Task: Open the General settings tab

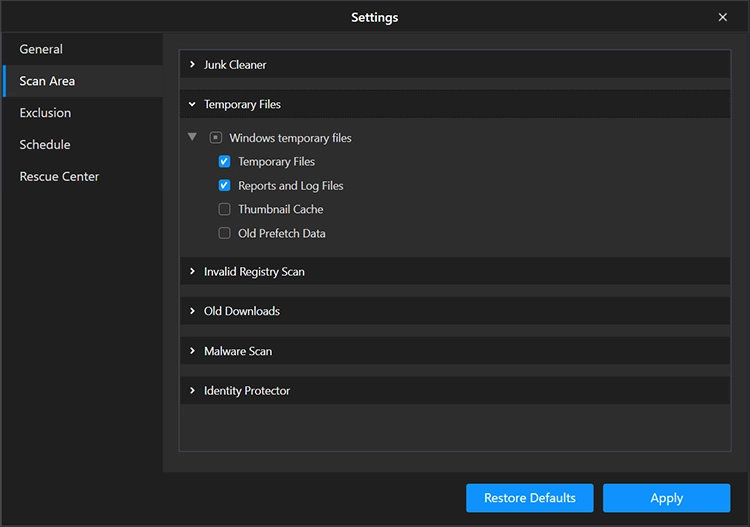Action: pos(41,49)
